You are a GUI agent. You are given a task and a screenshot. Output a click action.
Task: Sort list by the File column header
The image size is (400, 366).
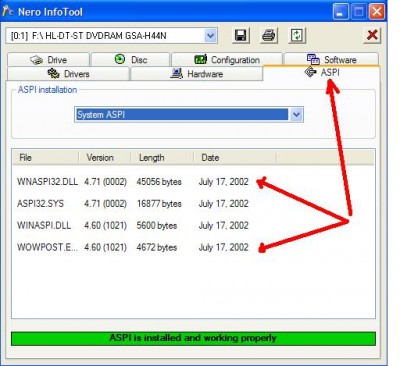tap(46, 158)
